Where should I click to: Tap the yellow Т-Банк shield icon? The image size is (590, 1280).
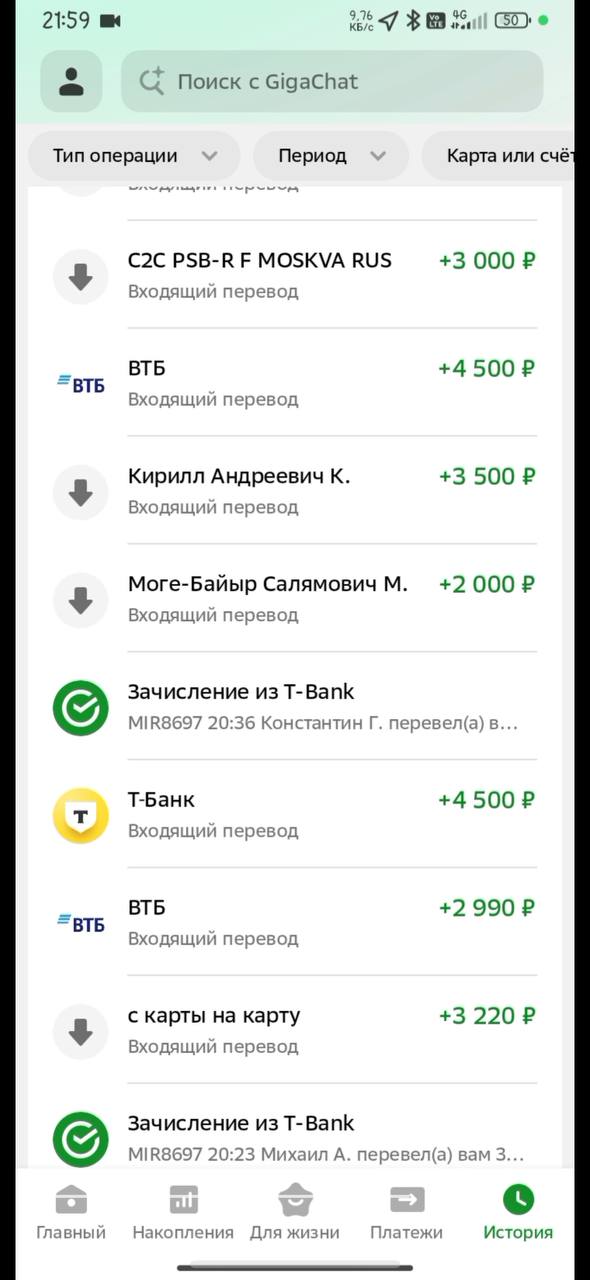click(x=80, y=815)
